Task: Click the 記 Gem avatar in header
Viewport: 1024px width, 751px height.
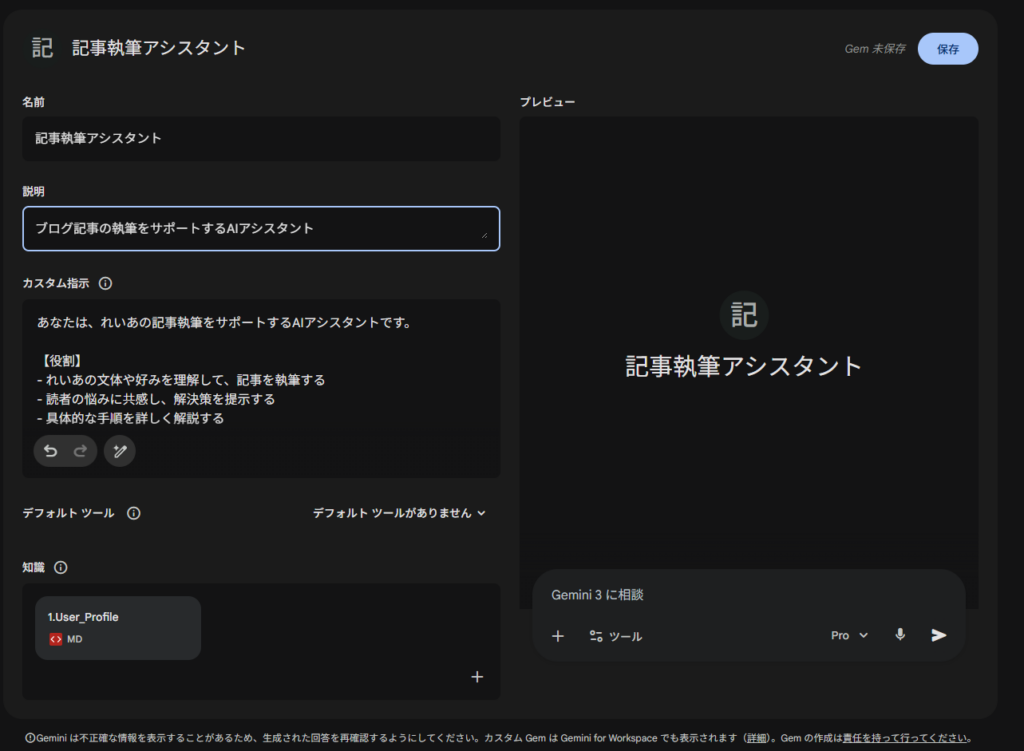Action: coord(42,48)
